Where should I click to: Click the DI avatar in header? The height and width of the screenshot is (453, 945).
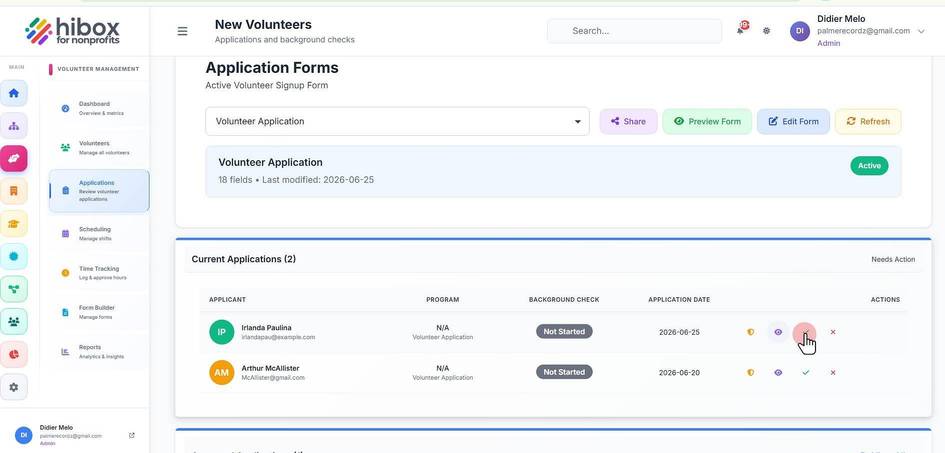pyautogui.click(x=800, y=31)
